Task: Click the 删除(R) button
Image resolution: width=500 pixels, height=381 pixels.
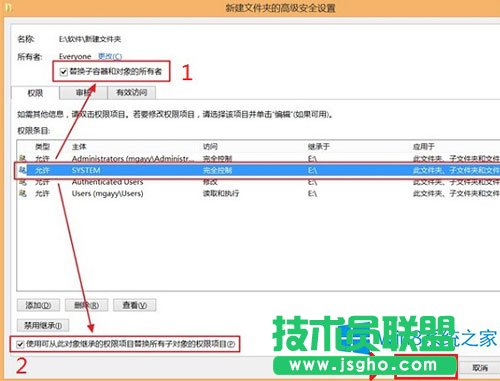Action: tap(86, 305)
